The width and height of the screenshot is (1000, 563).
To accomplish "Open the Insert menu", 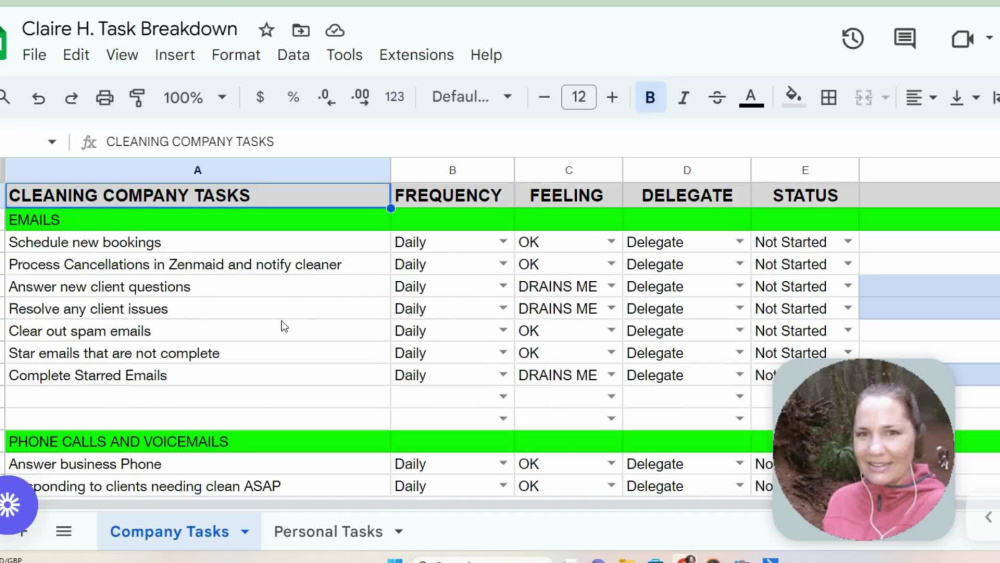I will (x=175, y=55).
